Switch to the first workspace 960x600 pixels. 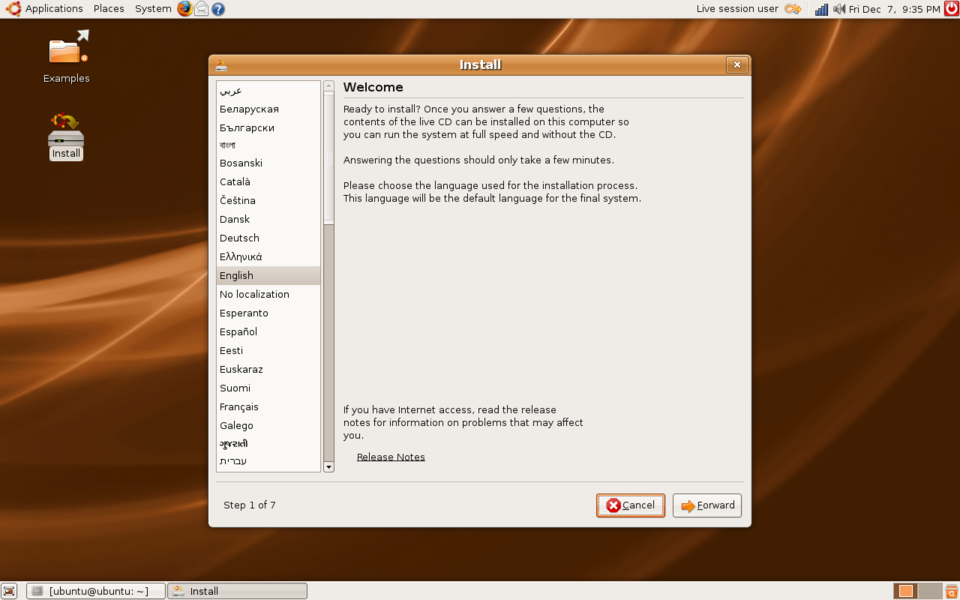[906, 591]
